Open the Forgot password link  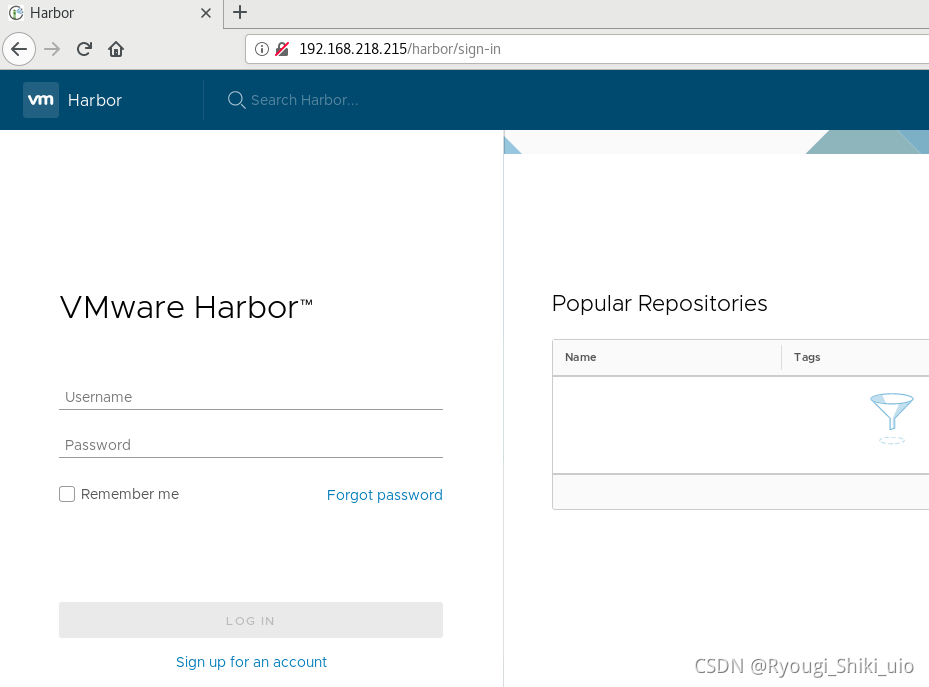[385, 495]
